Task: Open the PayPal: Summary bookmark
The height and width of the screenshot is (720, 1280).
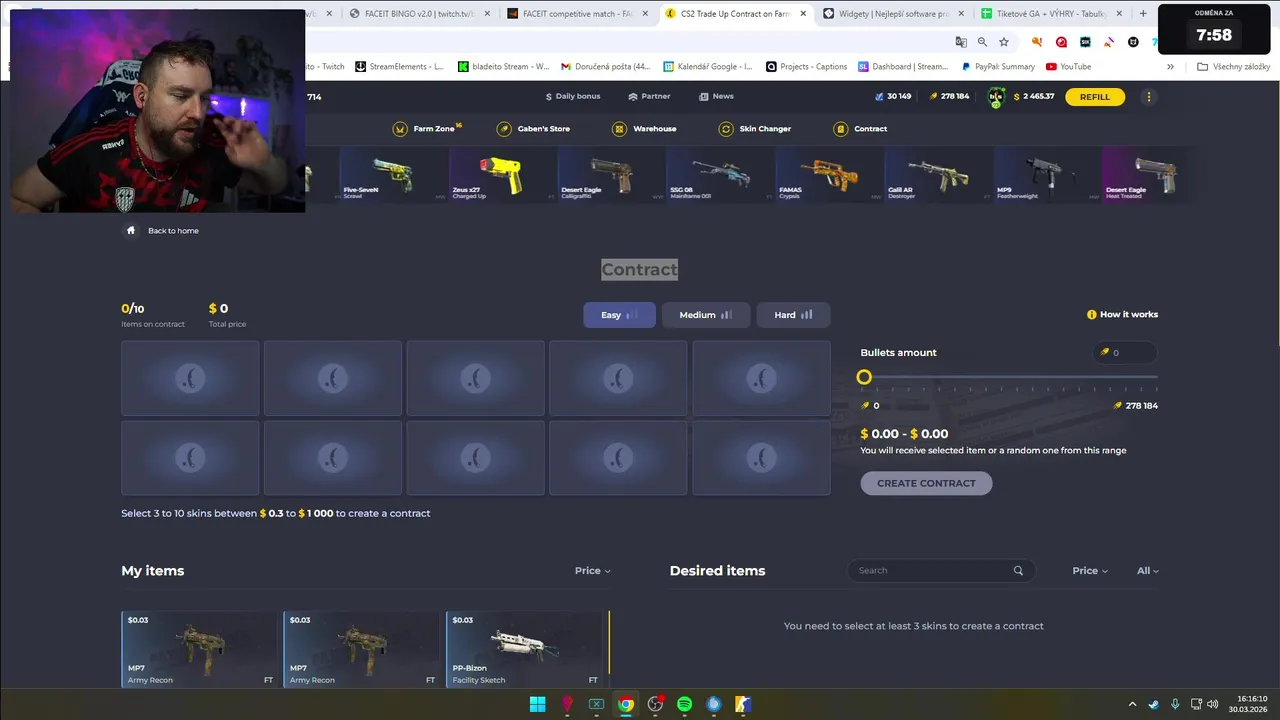Action: [x=998, y=67]
